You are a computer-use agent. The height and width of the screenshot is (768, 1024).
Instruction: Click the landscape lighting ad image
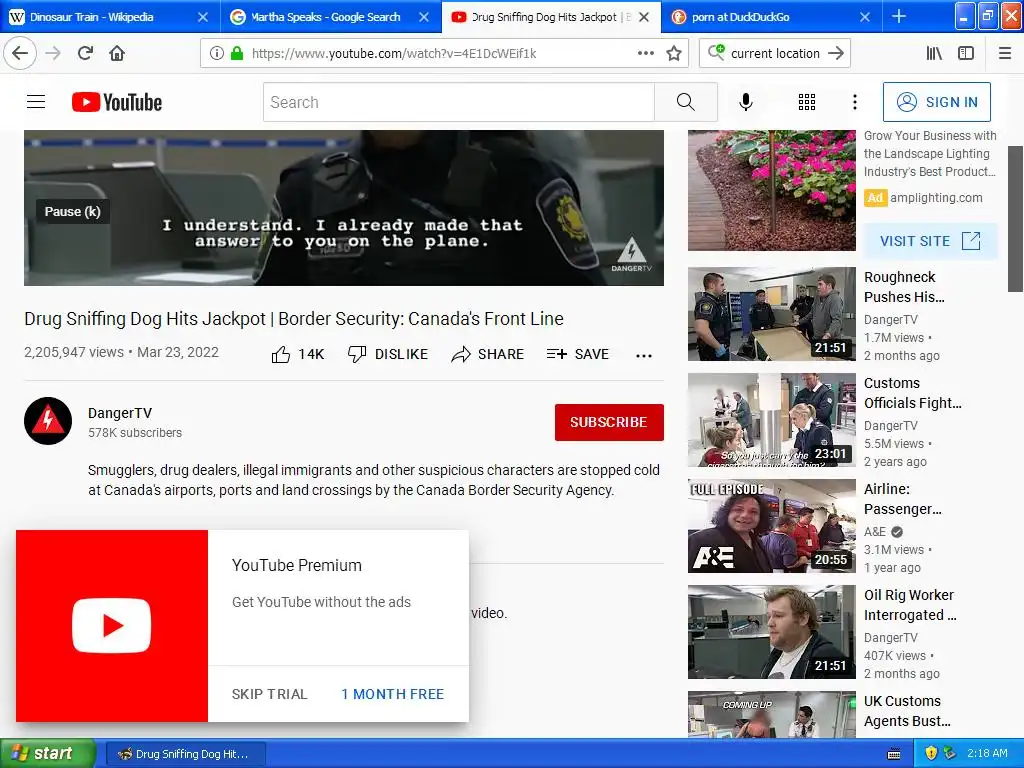point(771,190)
